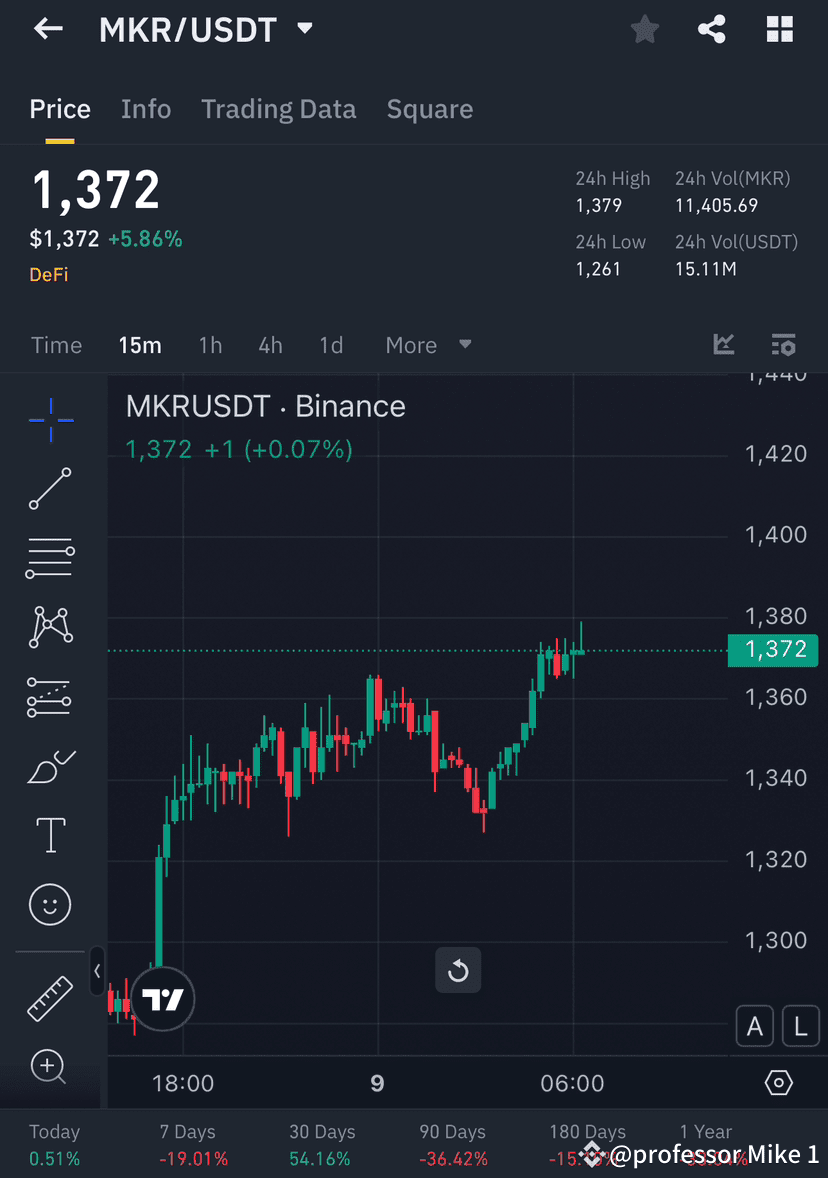Select the brush drawing tool
This screenshot has width=828, height=1178.
(x=49, y=765)
